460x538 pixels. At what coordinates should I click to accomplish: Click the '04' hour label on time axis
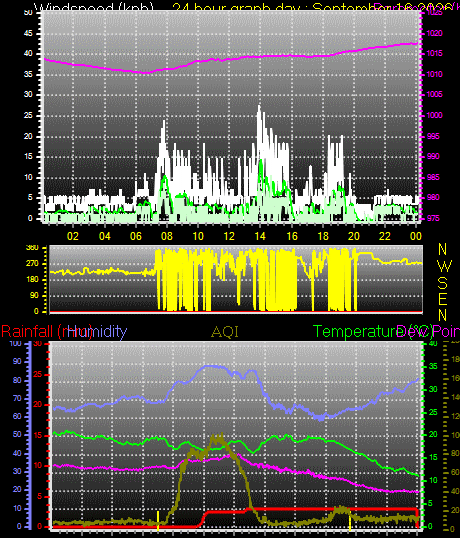105,236
